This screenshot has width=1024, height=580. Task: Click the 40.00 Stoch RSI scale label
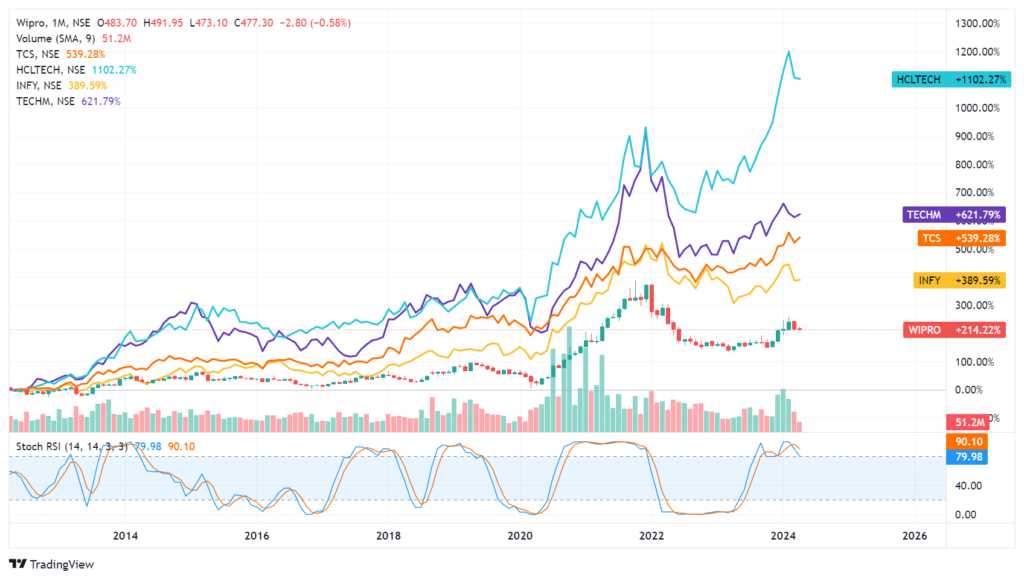tap(968, 486)
